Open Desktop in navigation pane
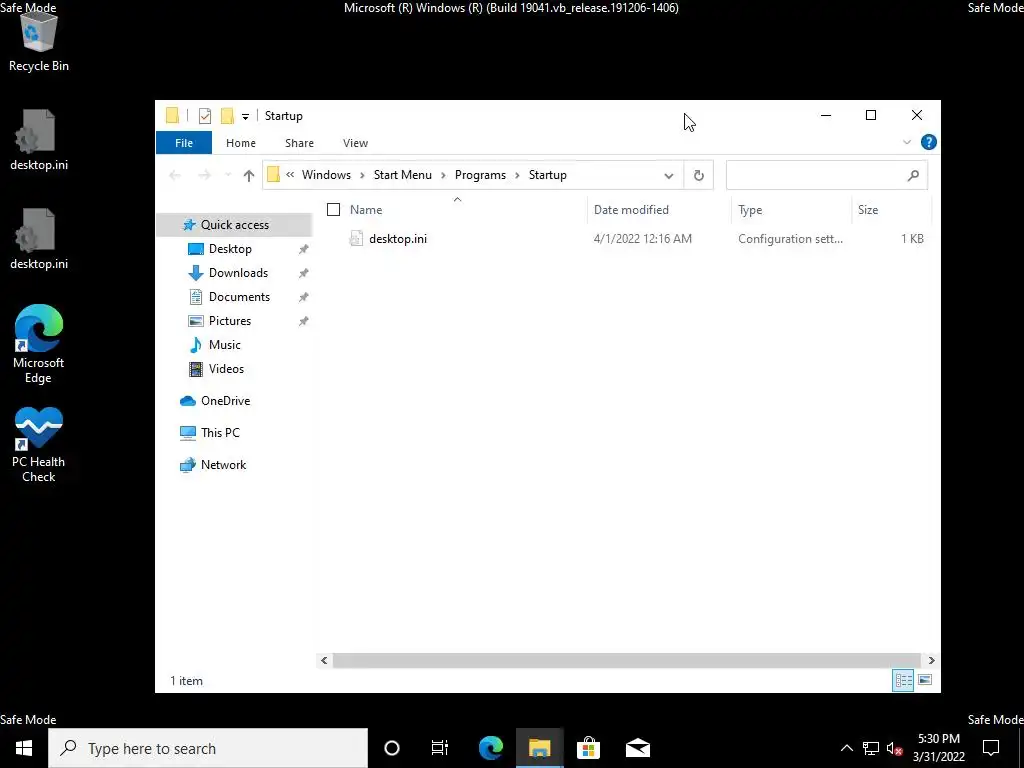The width and height of the screenshot is (1024, 768). [230, 249]
